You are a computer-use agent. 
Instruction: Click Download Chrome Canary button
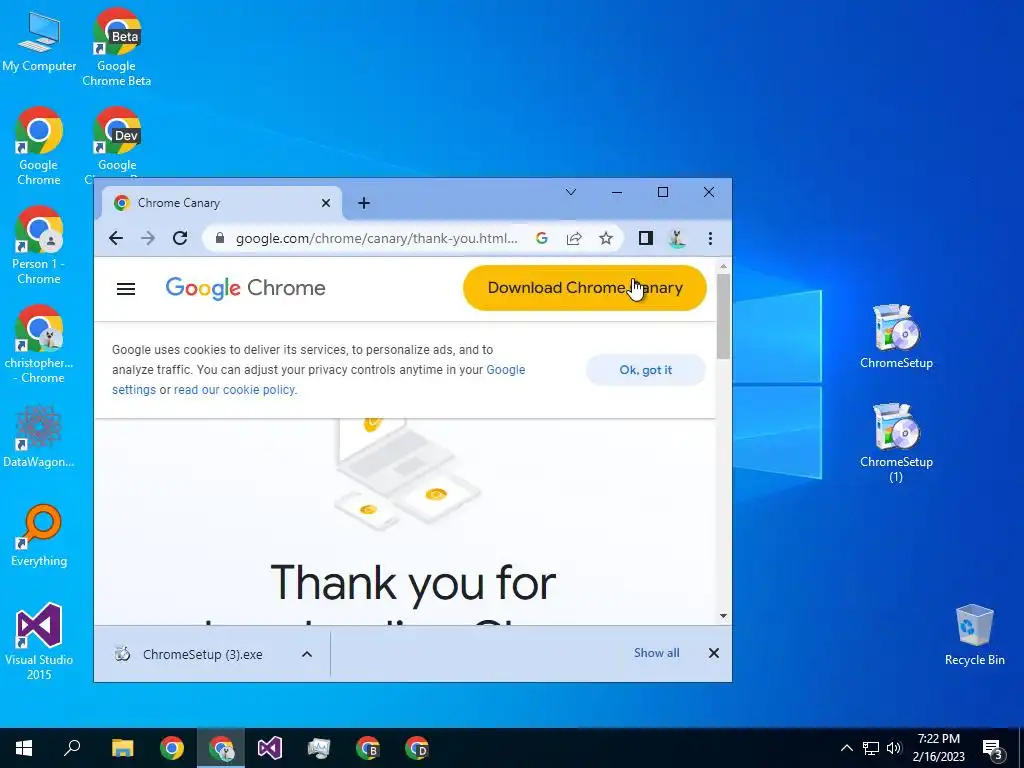tap(584, 288)
